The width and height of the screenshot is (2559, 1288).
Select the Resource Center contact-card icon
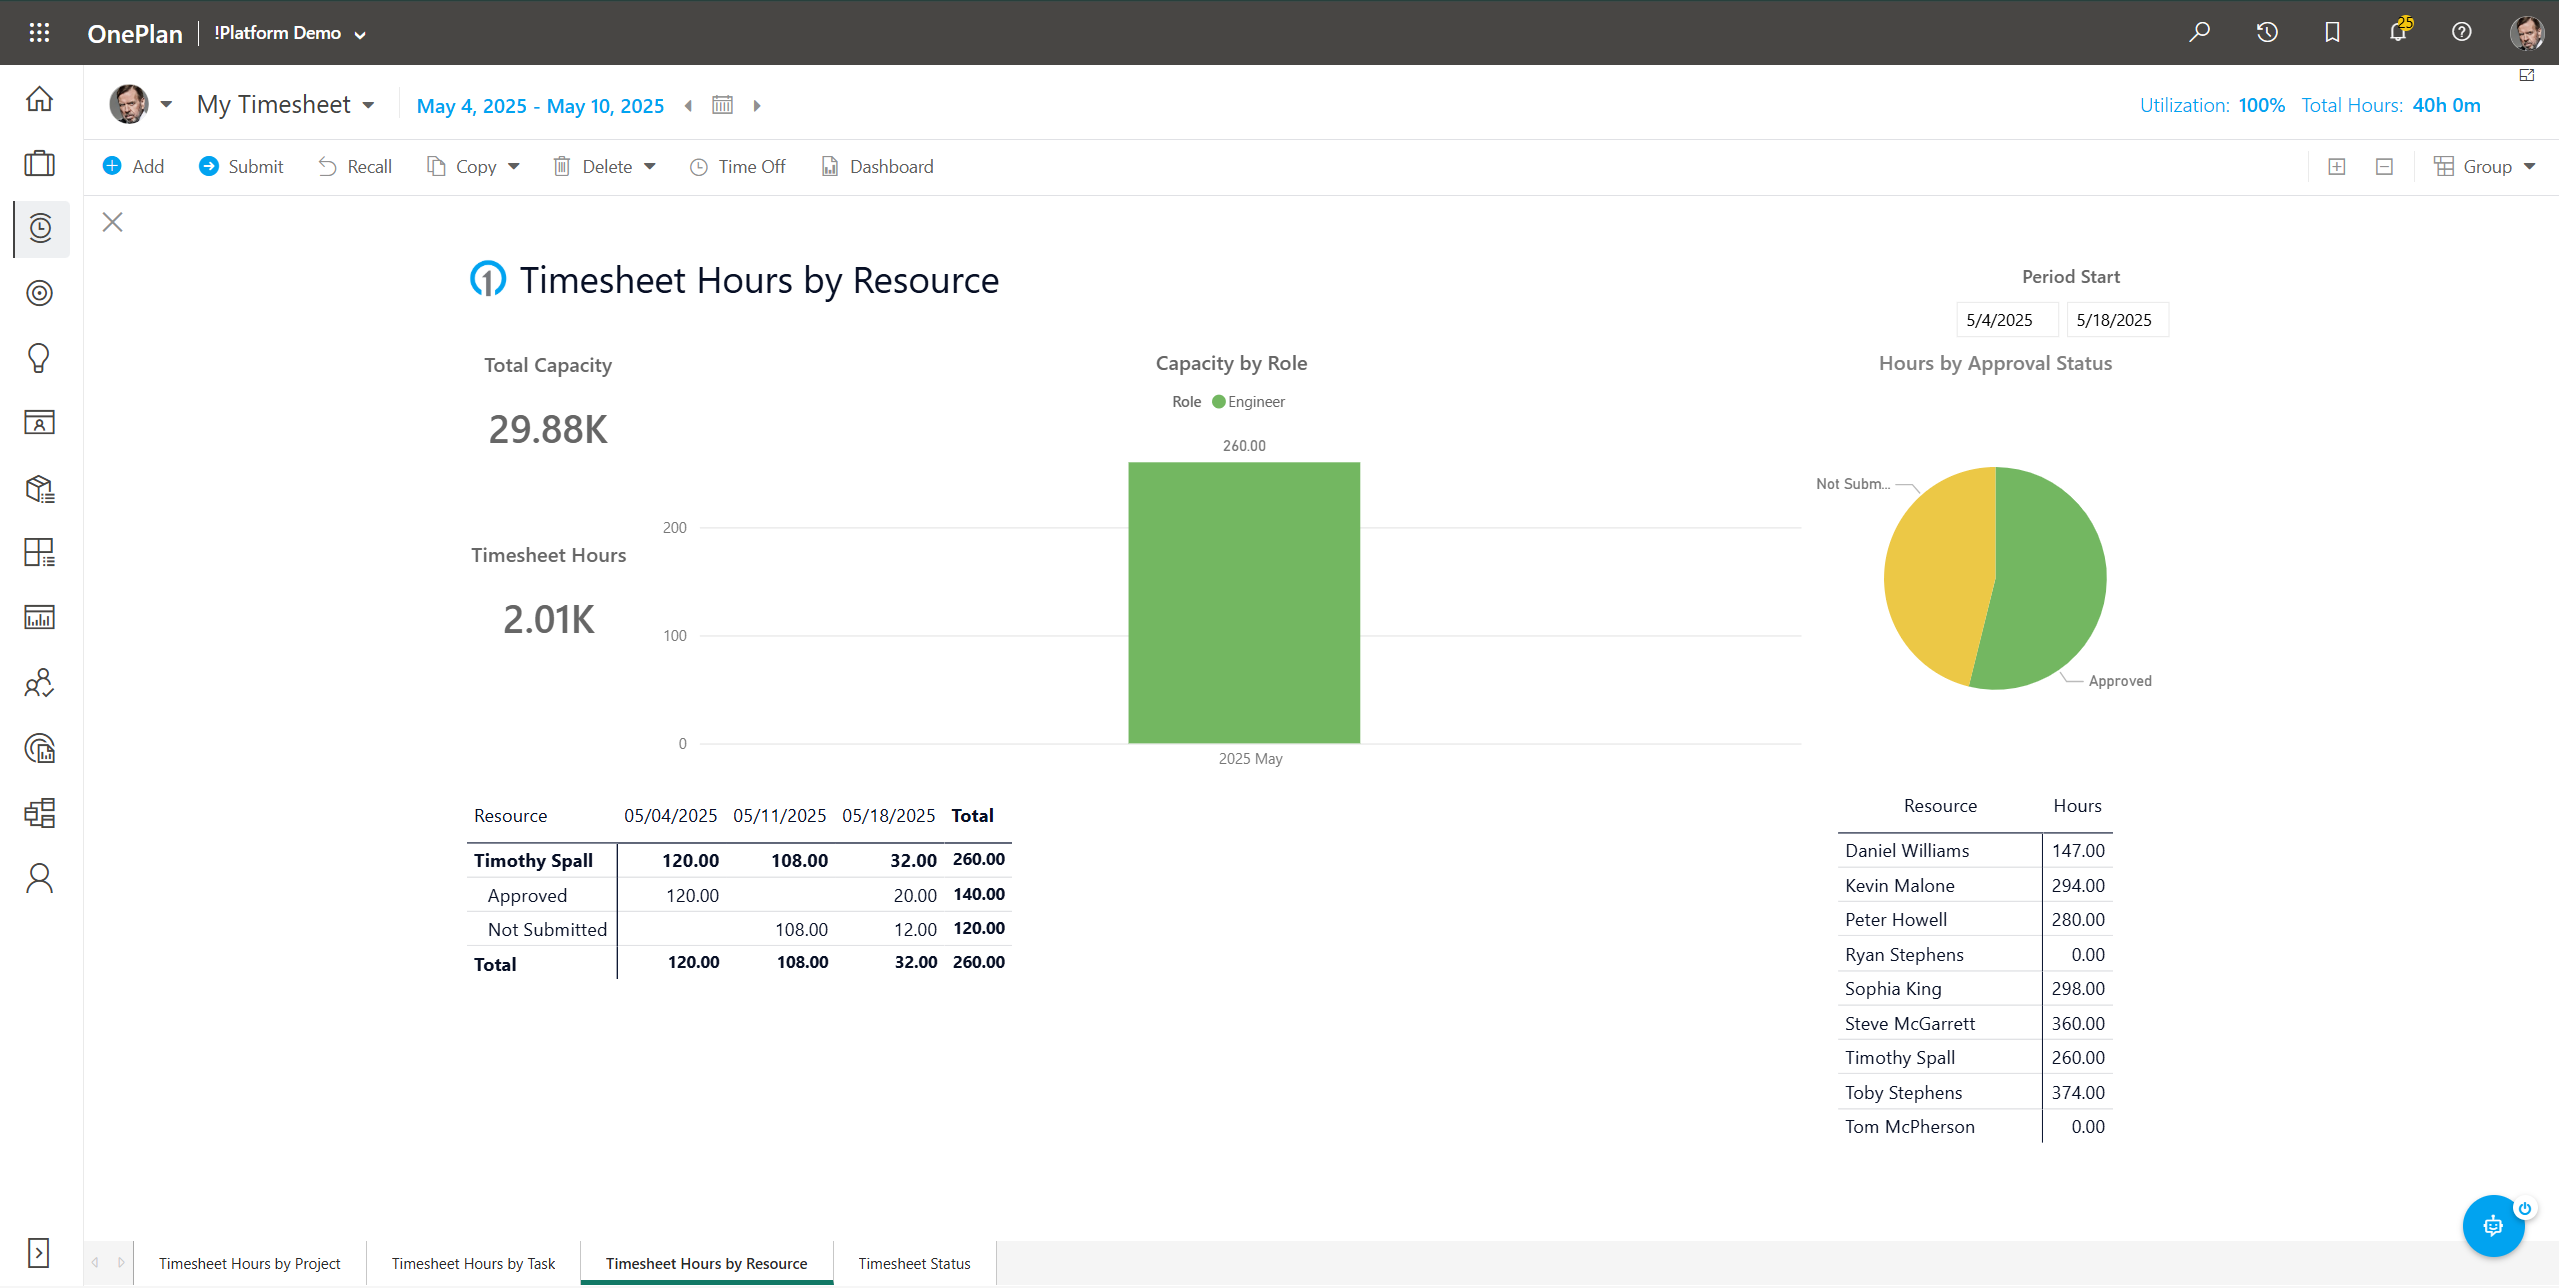(39, 422)
